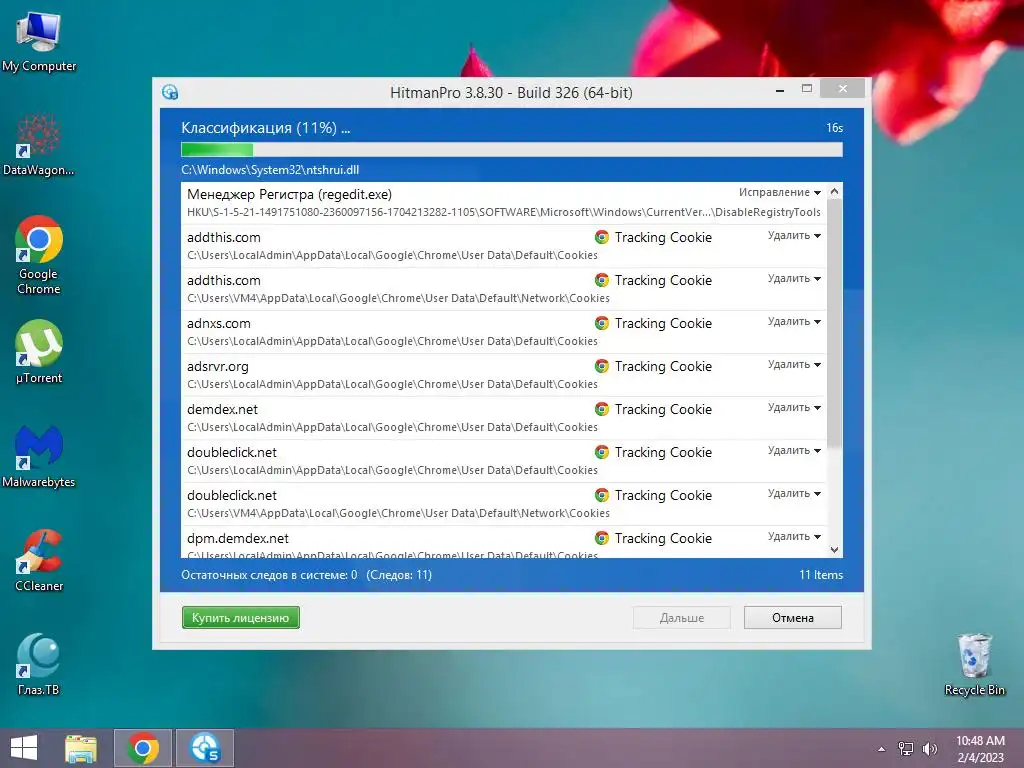Screen dimensions: 1024x768
Task: Open Удалить dropdown for the VM4 addthis.com row
Action: point(794,278)
